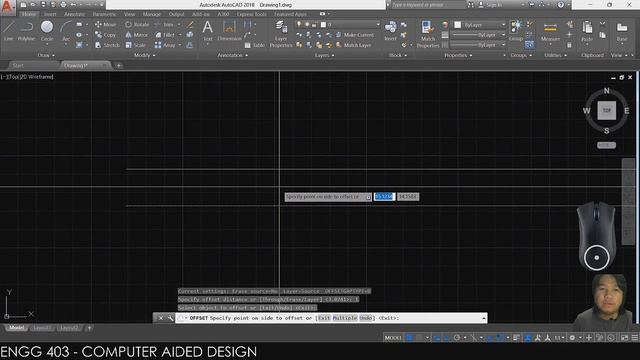The image size is (640, 360).
Task: Click the Measure utility
Action: point(550,31)
